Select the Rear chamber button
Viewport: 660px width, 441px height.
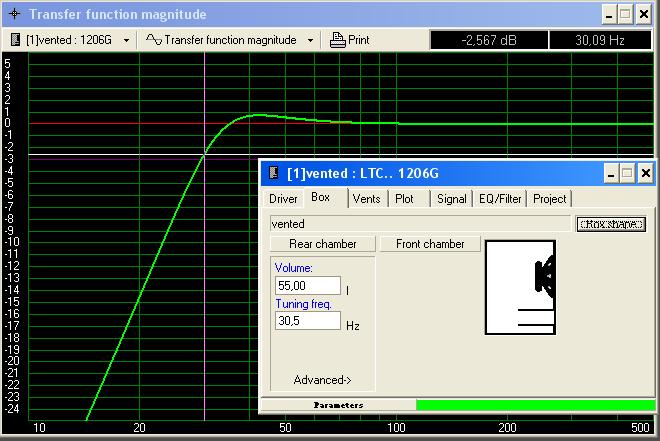(x=322, y=244)
